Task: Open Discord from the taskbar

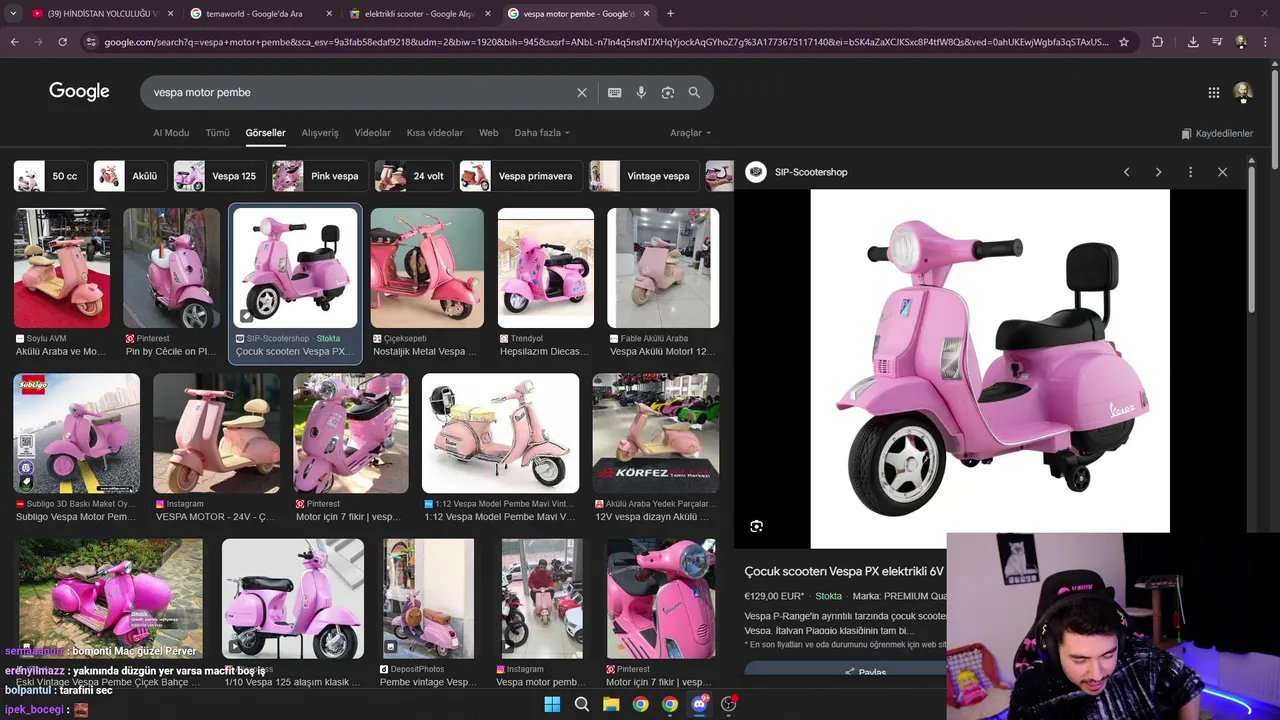Action: point(699,704)
